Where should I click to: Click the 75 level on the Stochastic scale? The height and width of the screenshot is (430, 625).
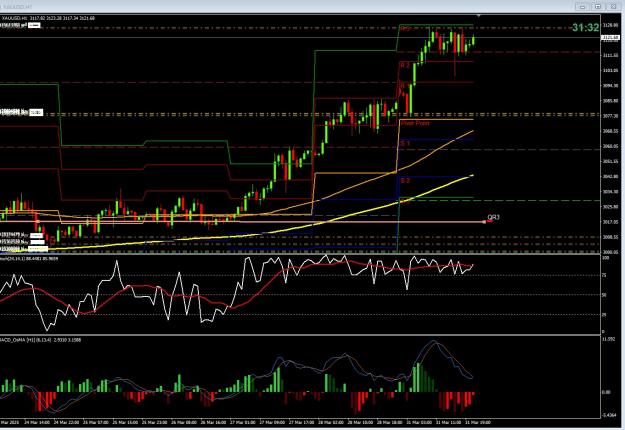tap(604, 275)
